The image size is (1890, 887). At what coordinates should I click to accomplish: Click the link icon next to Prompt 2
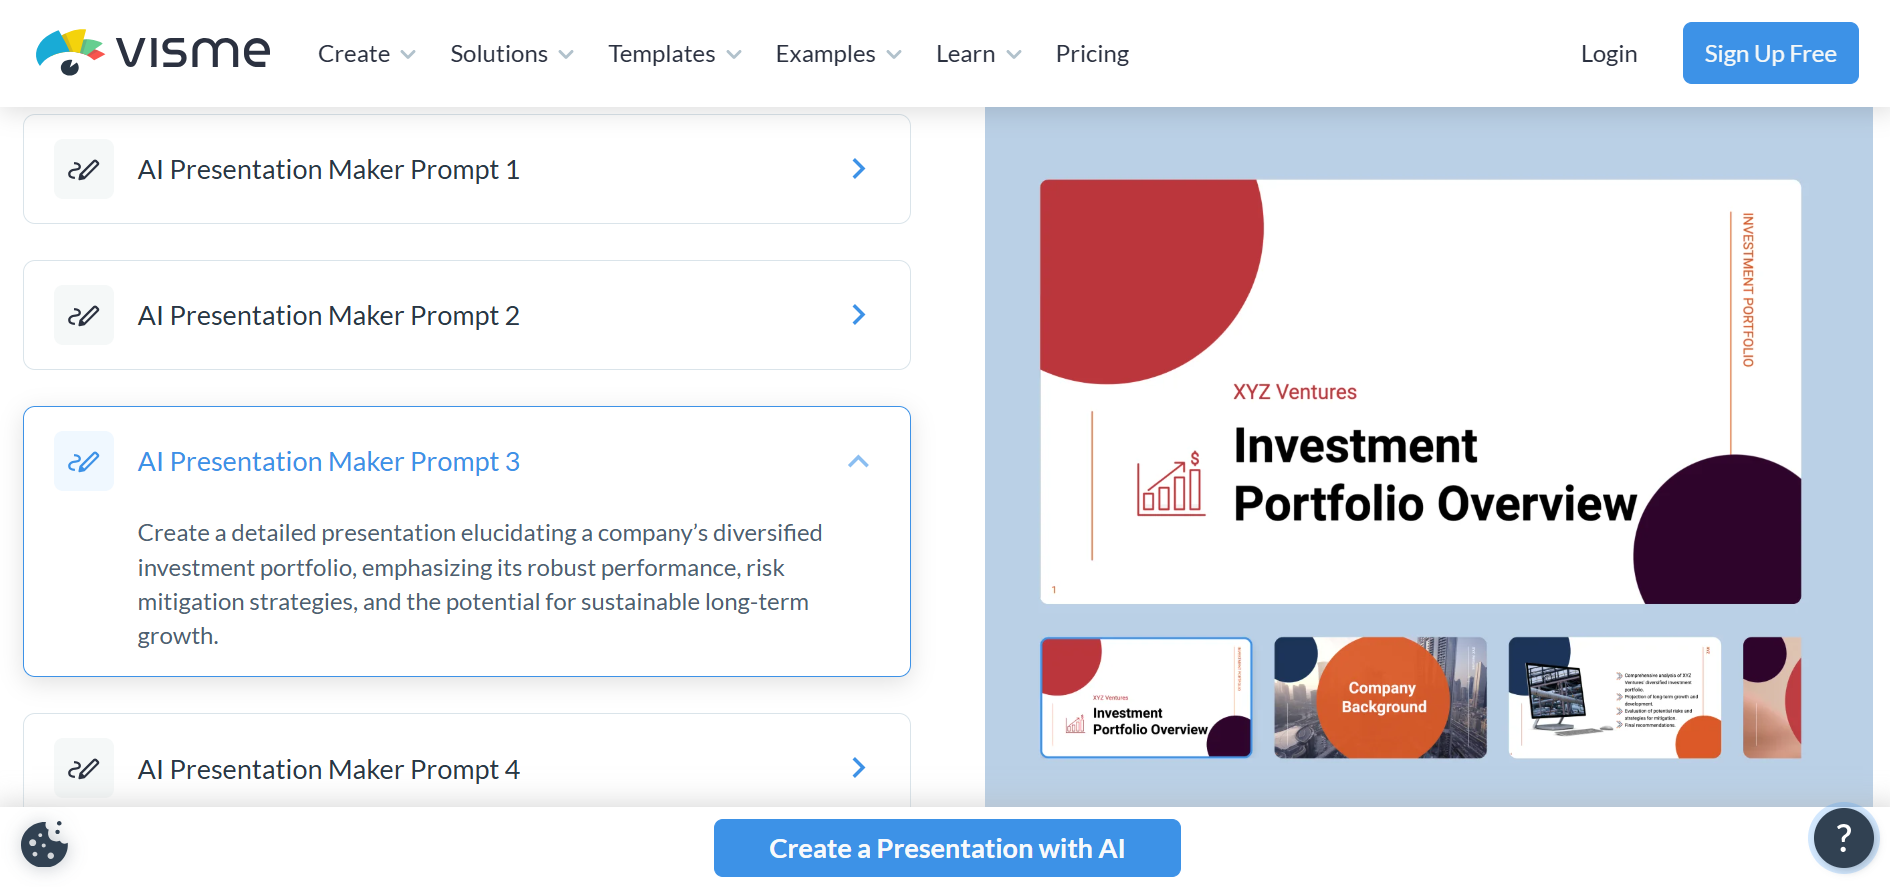pyautogui.click(x=84, y=315)
